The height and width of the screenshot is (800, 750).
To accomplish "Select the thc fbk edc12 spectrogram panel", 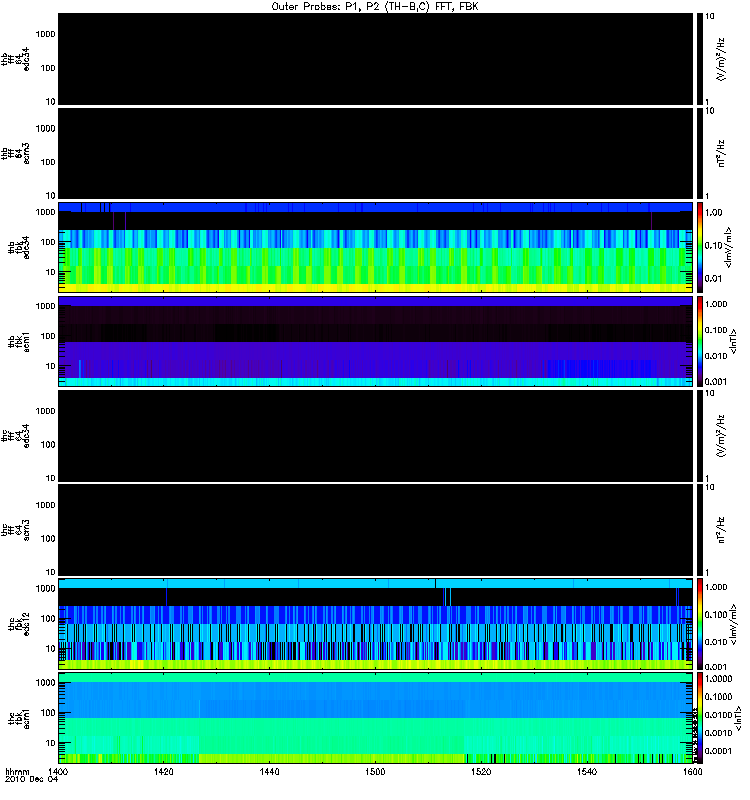I will pos(376,623).
